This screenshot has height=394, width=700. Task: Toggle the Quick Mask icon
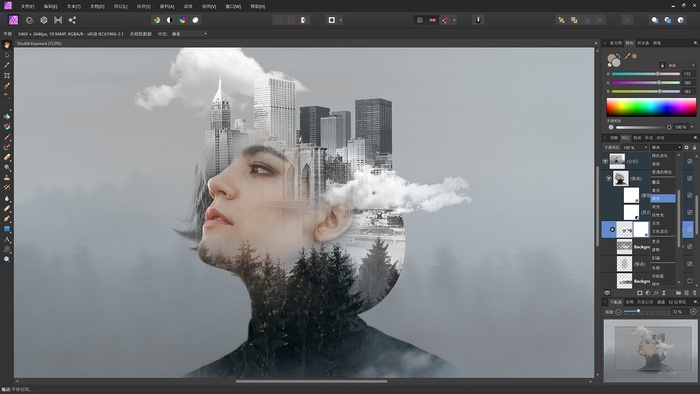(332, 20)
